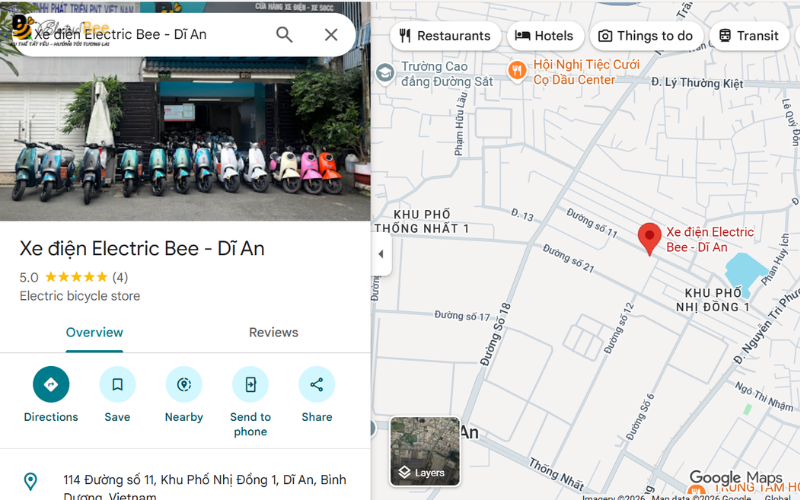Send place to phone icon
800x500 pixels.
251,384
